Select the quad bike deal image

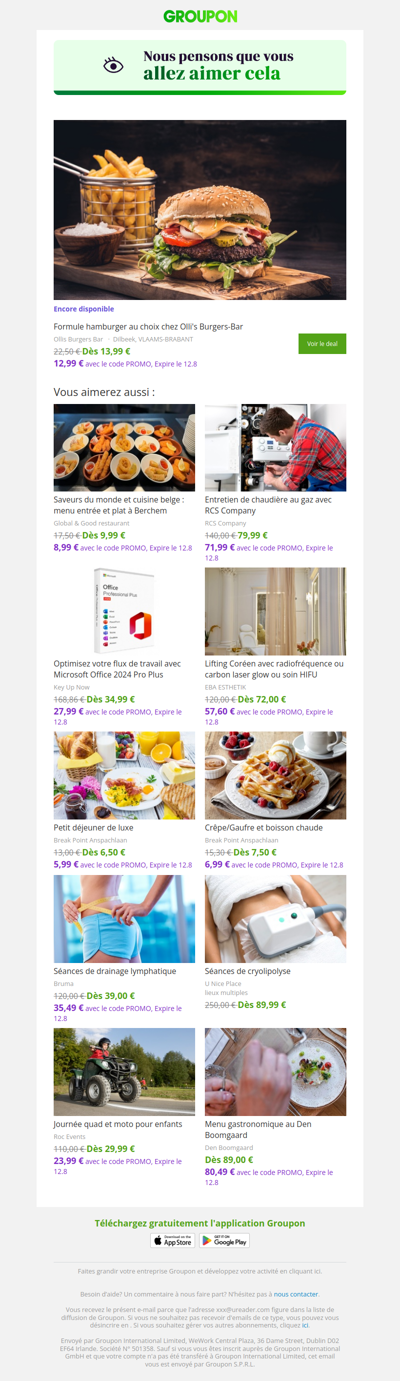pos(125,1072)
